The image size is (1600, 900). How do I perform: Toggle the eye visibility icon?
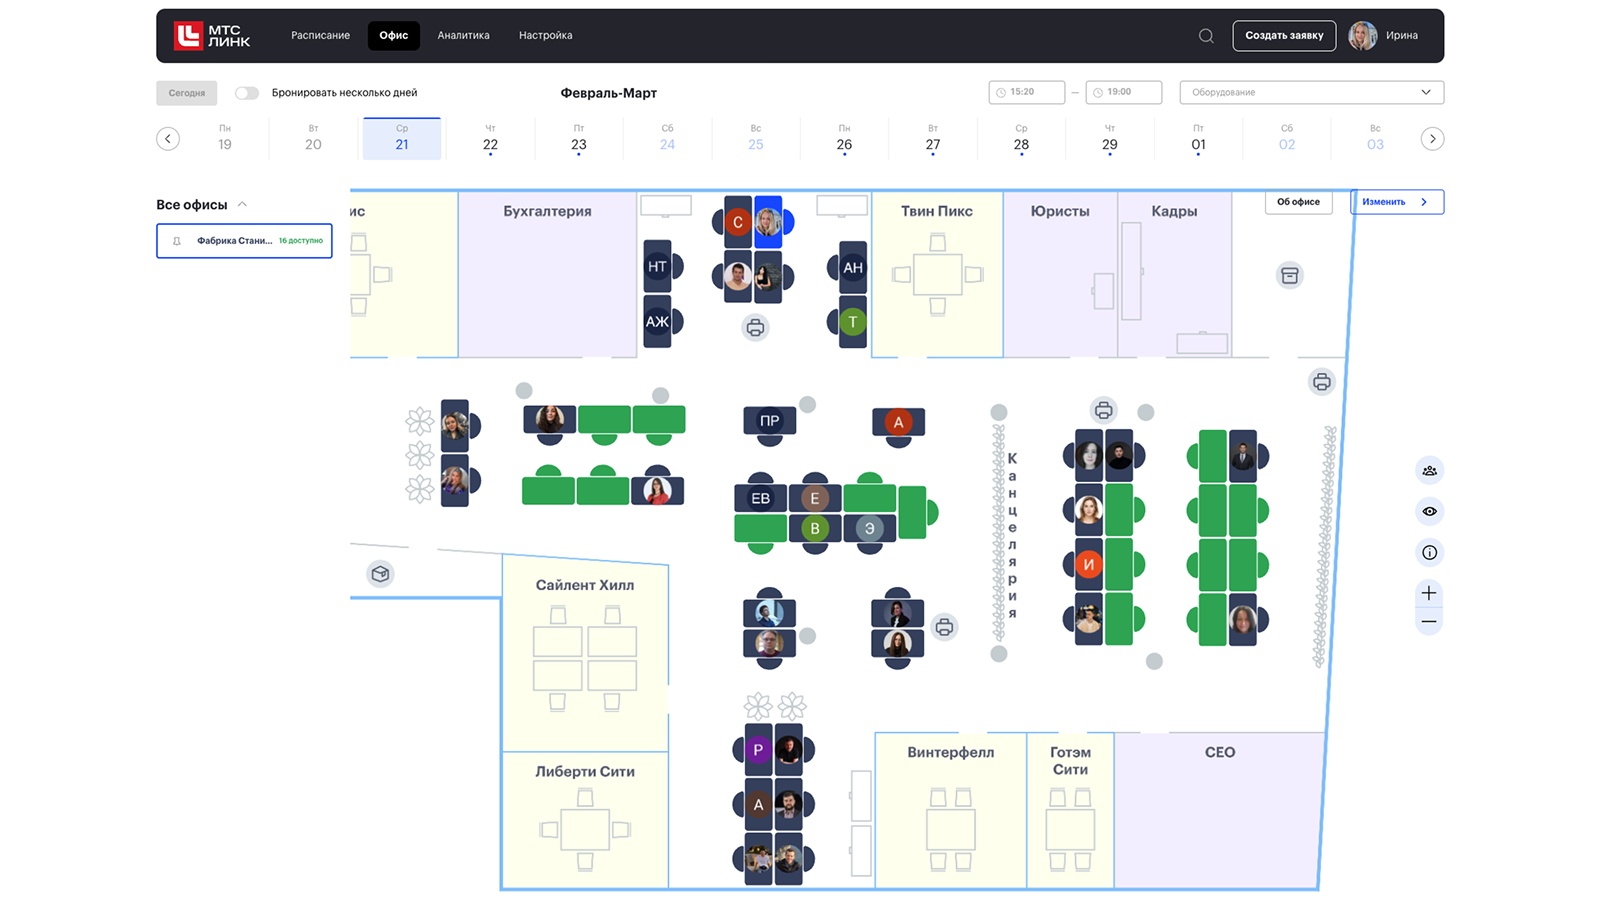[x=1429, y=512]
